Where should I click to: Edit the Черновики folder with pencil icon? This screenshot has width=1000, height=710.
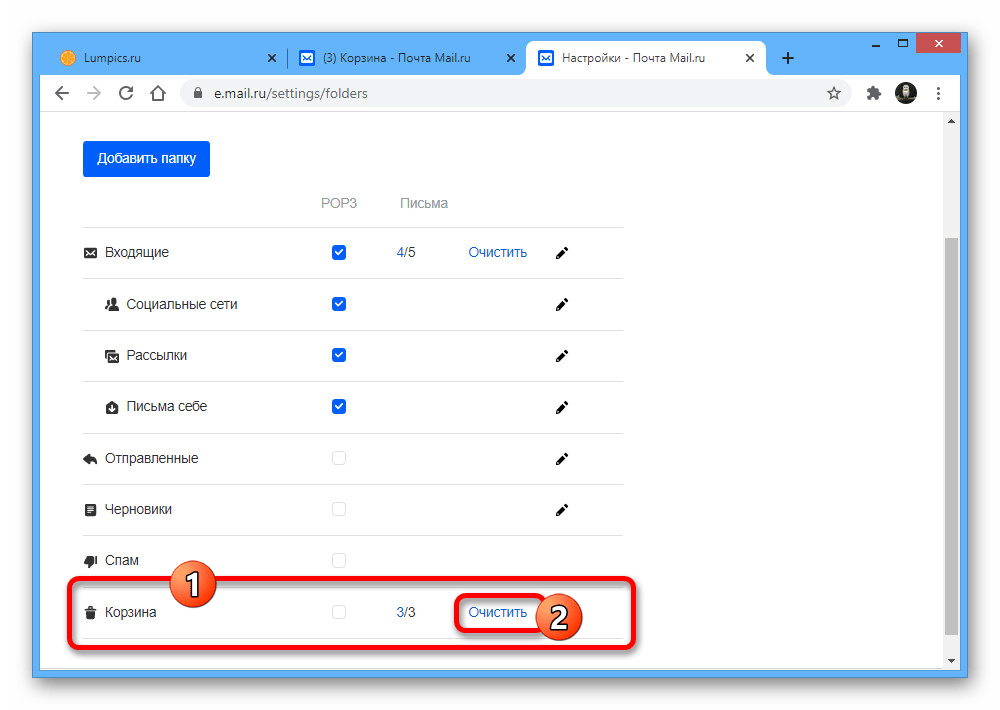[562, 510]
